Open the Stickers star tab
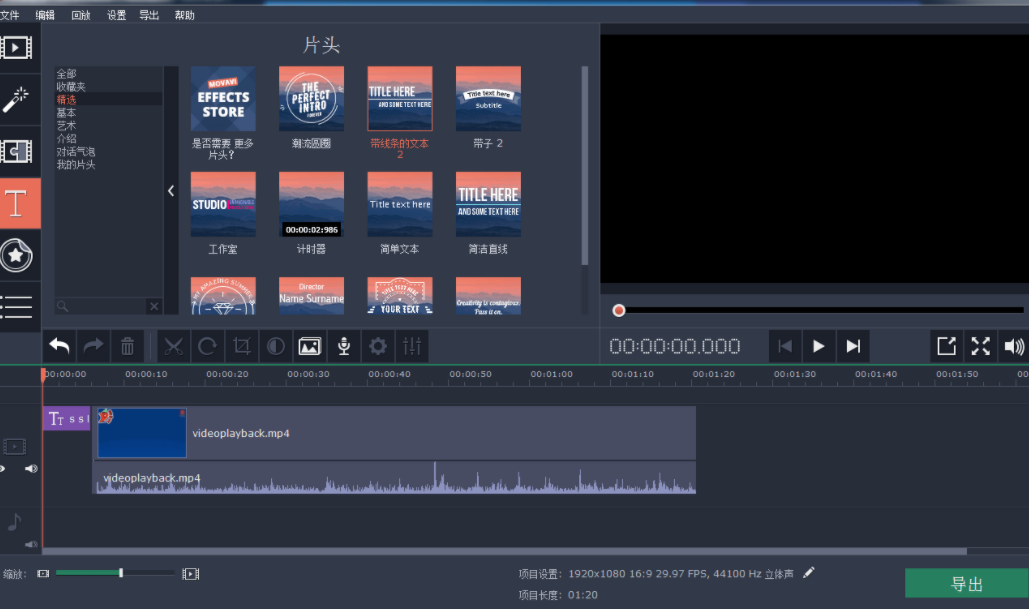The height and width of the screenshot is (609, 1029). pos(16,255)
